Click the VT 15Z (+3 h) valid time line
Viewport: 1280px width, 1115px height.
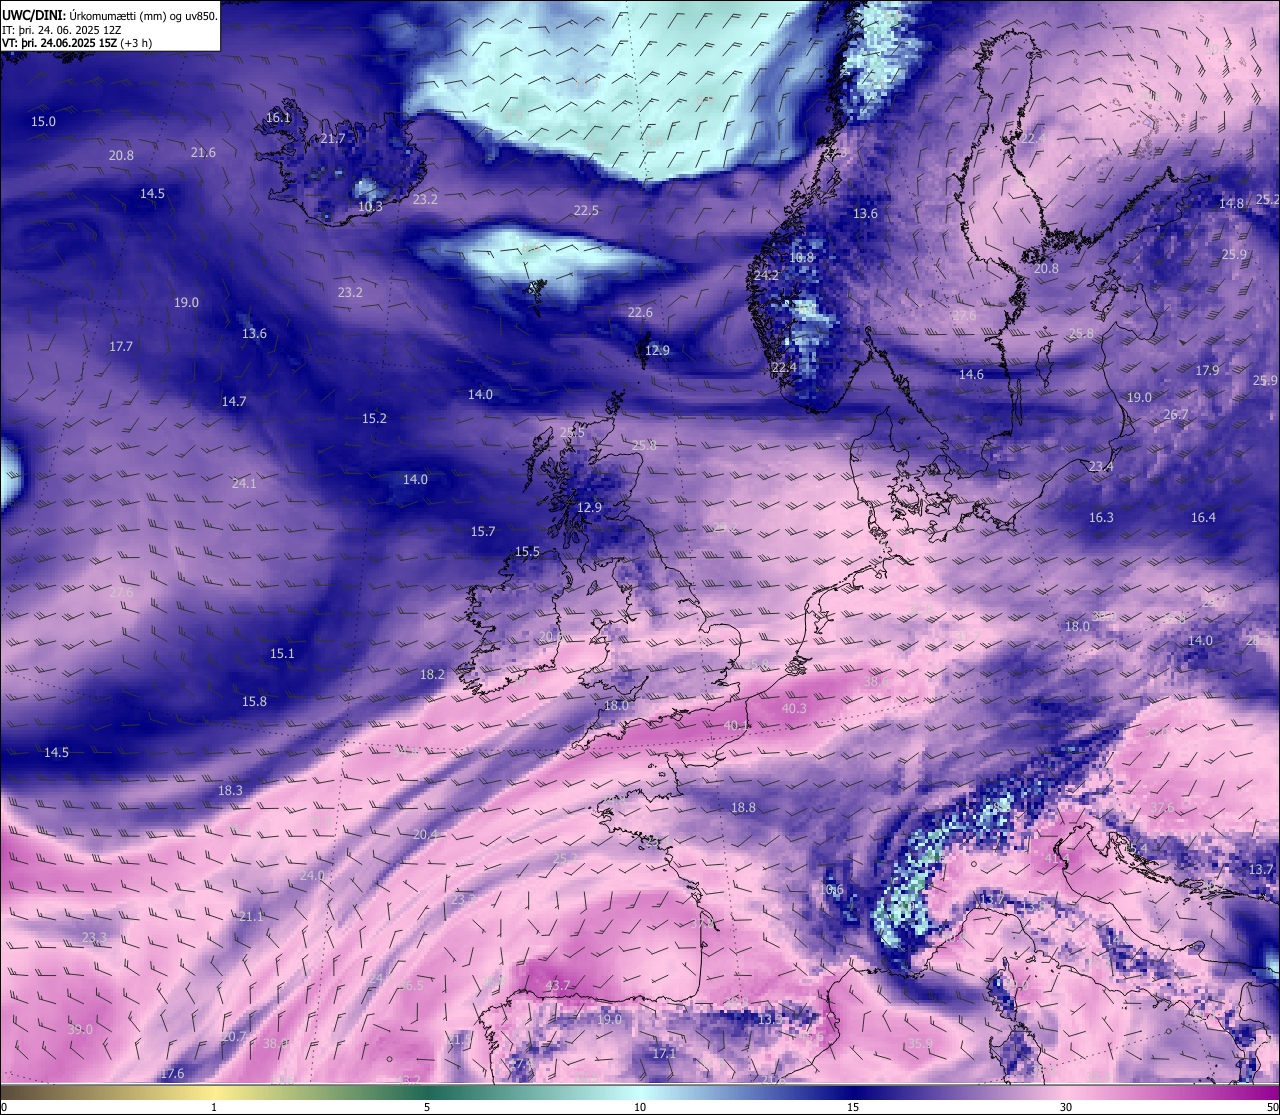77,44
